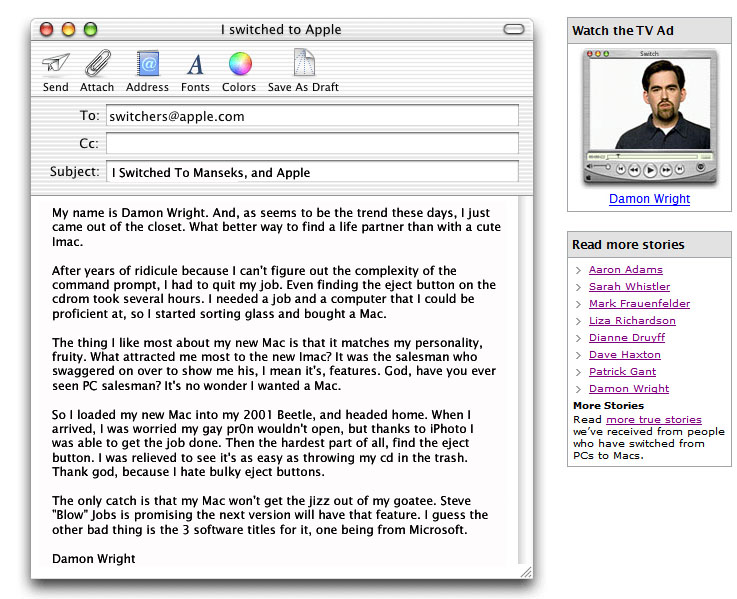The width and height of the screenshot is (737, 599).
Task: Open Aaron Adams story link
Action: [x=626, y=269]
